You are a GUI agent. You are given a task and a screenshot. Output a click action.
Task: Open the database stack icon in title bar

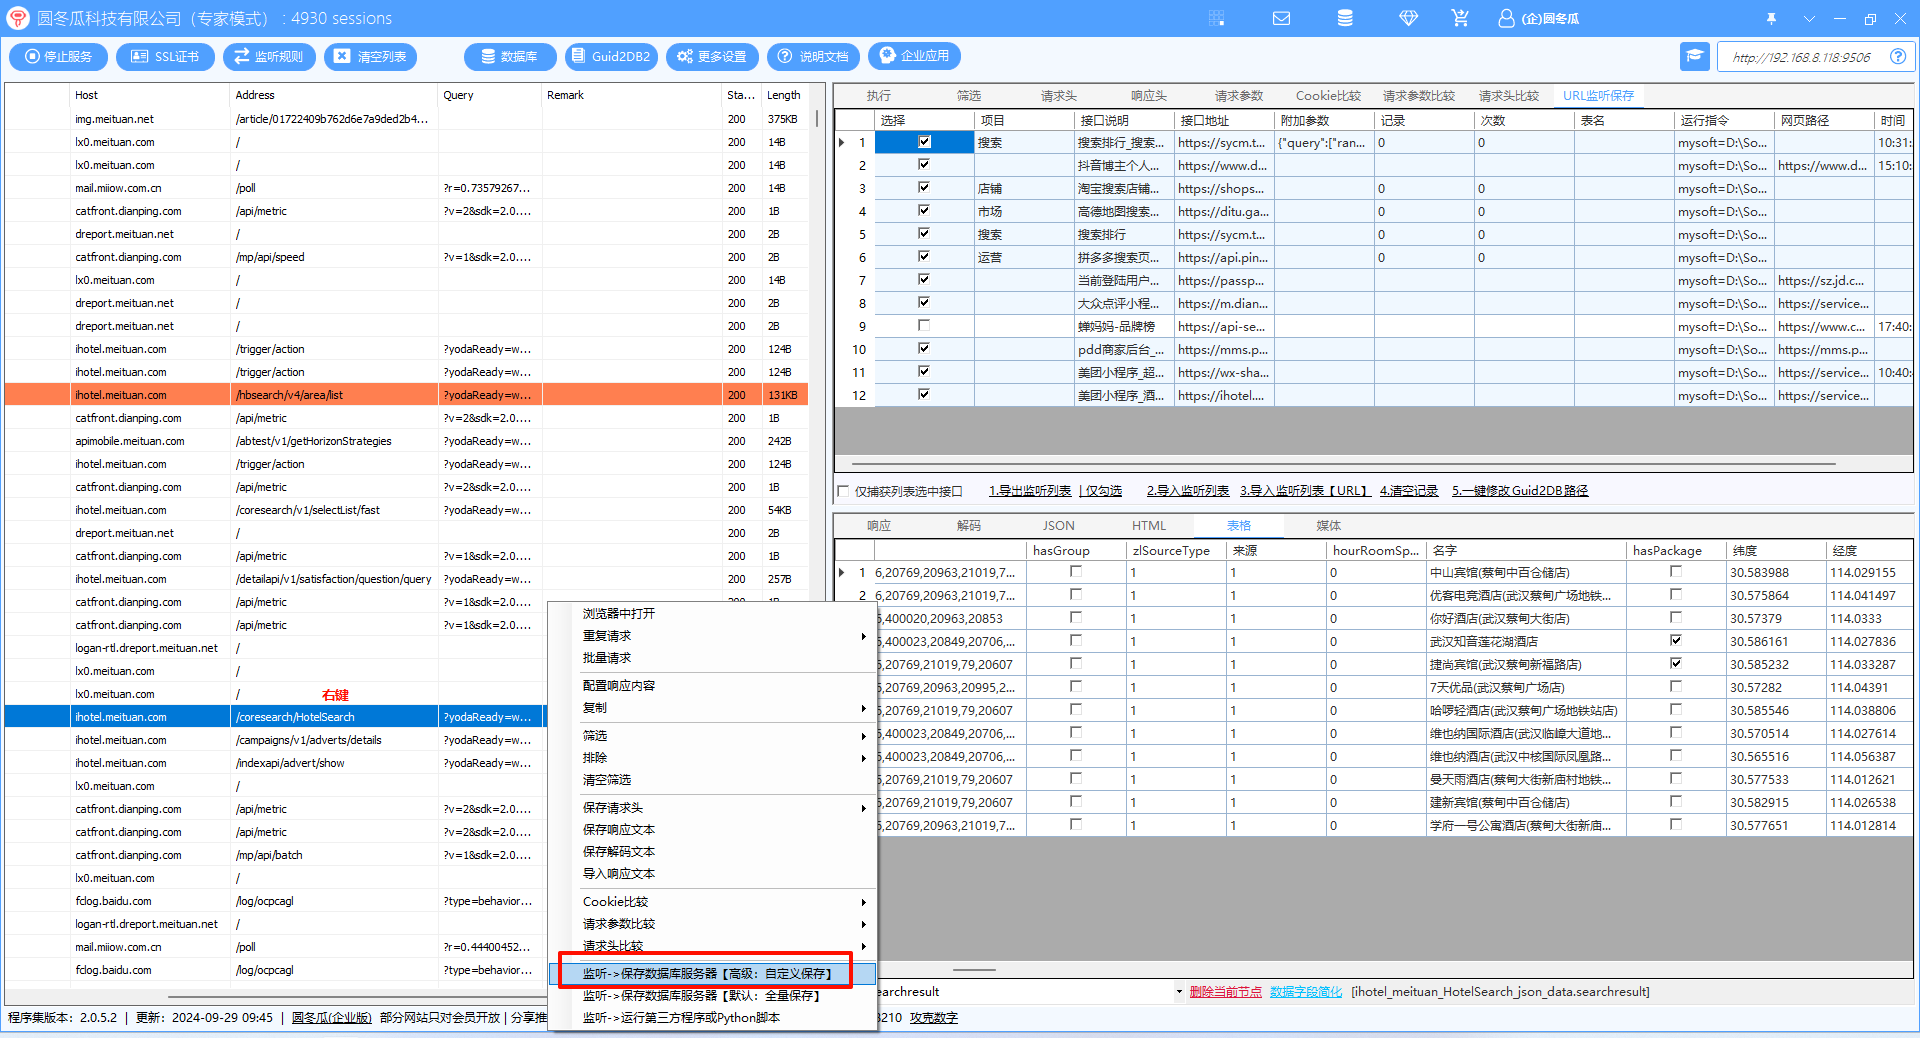click(x=1345, y=18)
